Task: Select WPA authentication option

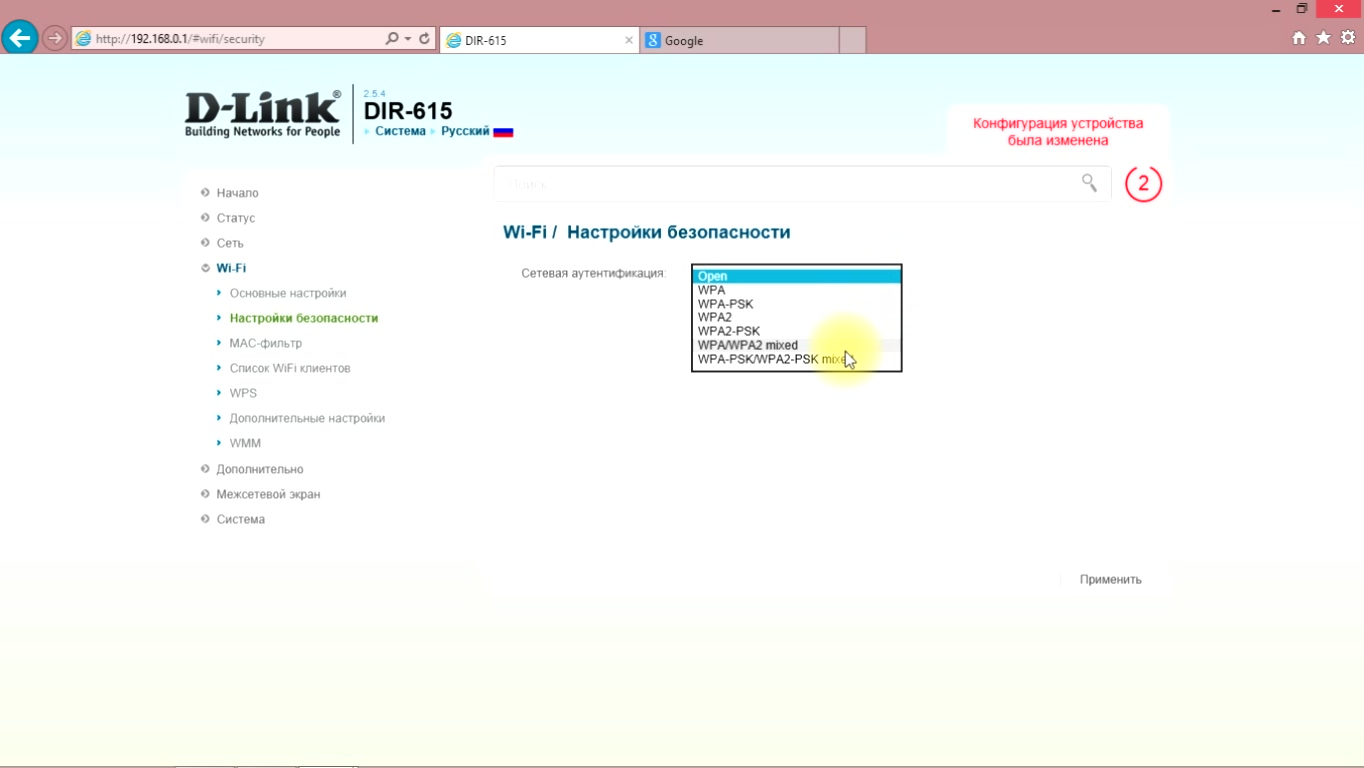Action: coord(796,290)
